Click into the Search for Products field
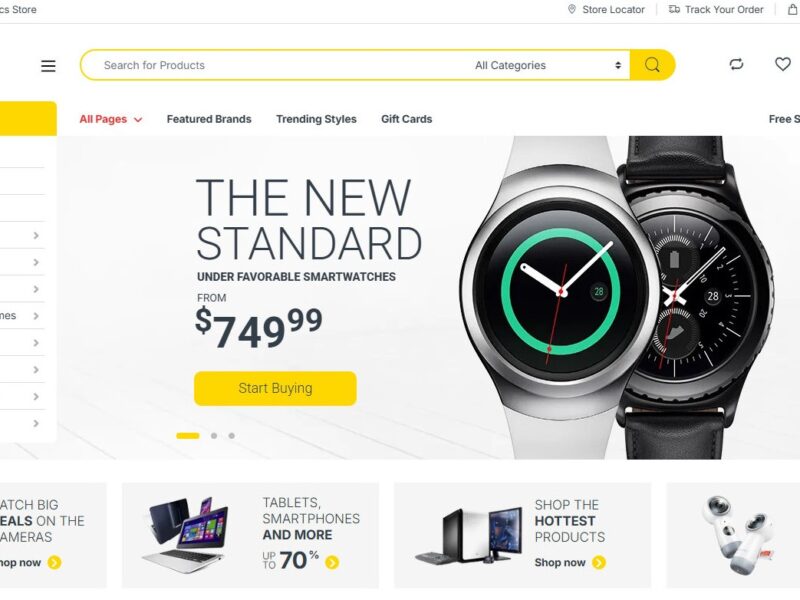800x600 pixels. pos(276,65)
